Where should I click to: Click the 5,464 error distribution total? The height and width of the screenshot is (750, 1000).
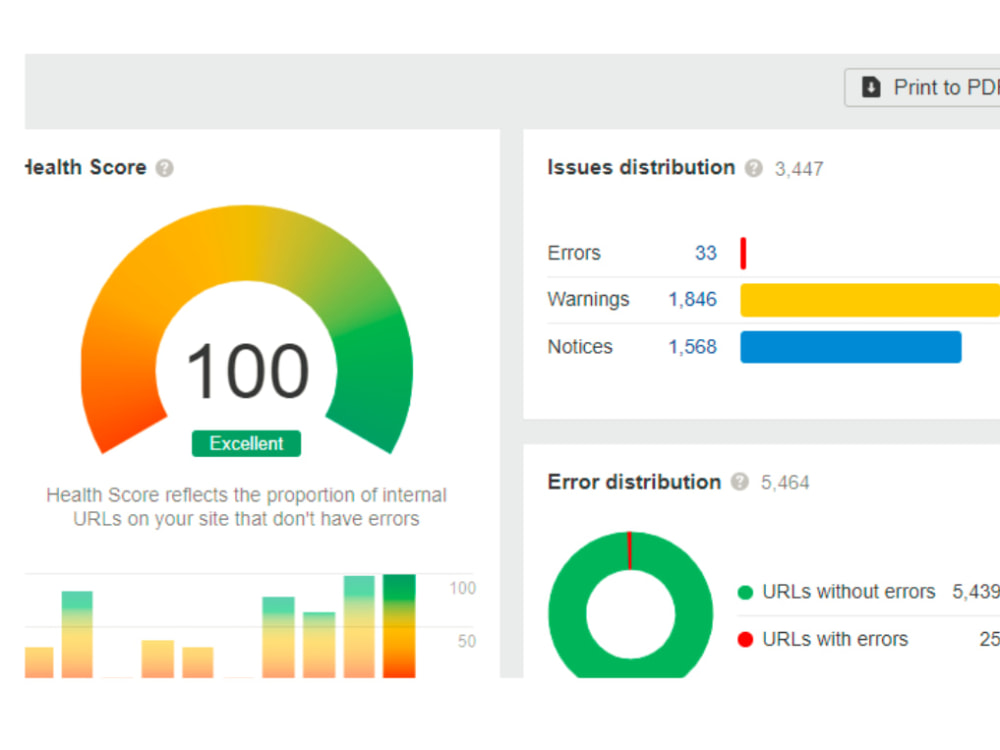[785, 483]
